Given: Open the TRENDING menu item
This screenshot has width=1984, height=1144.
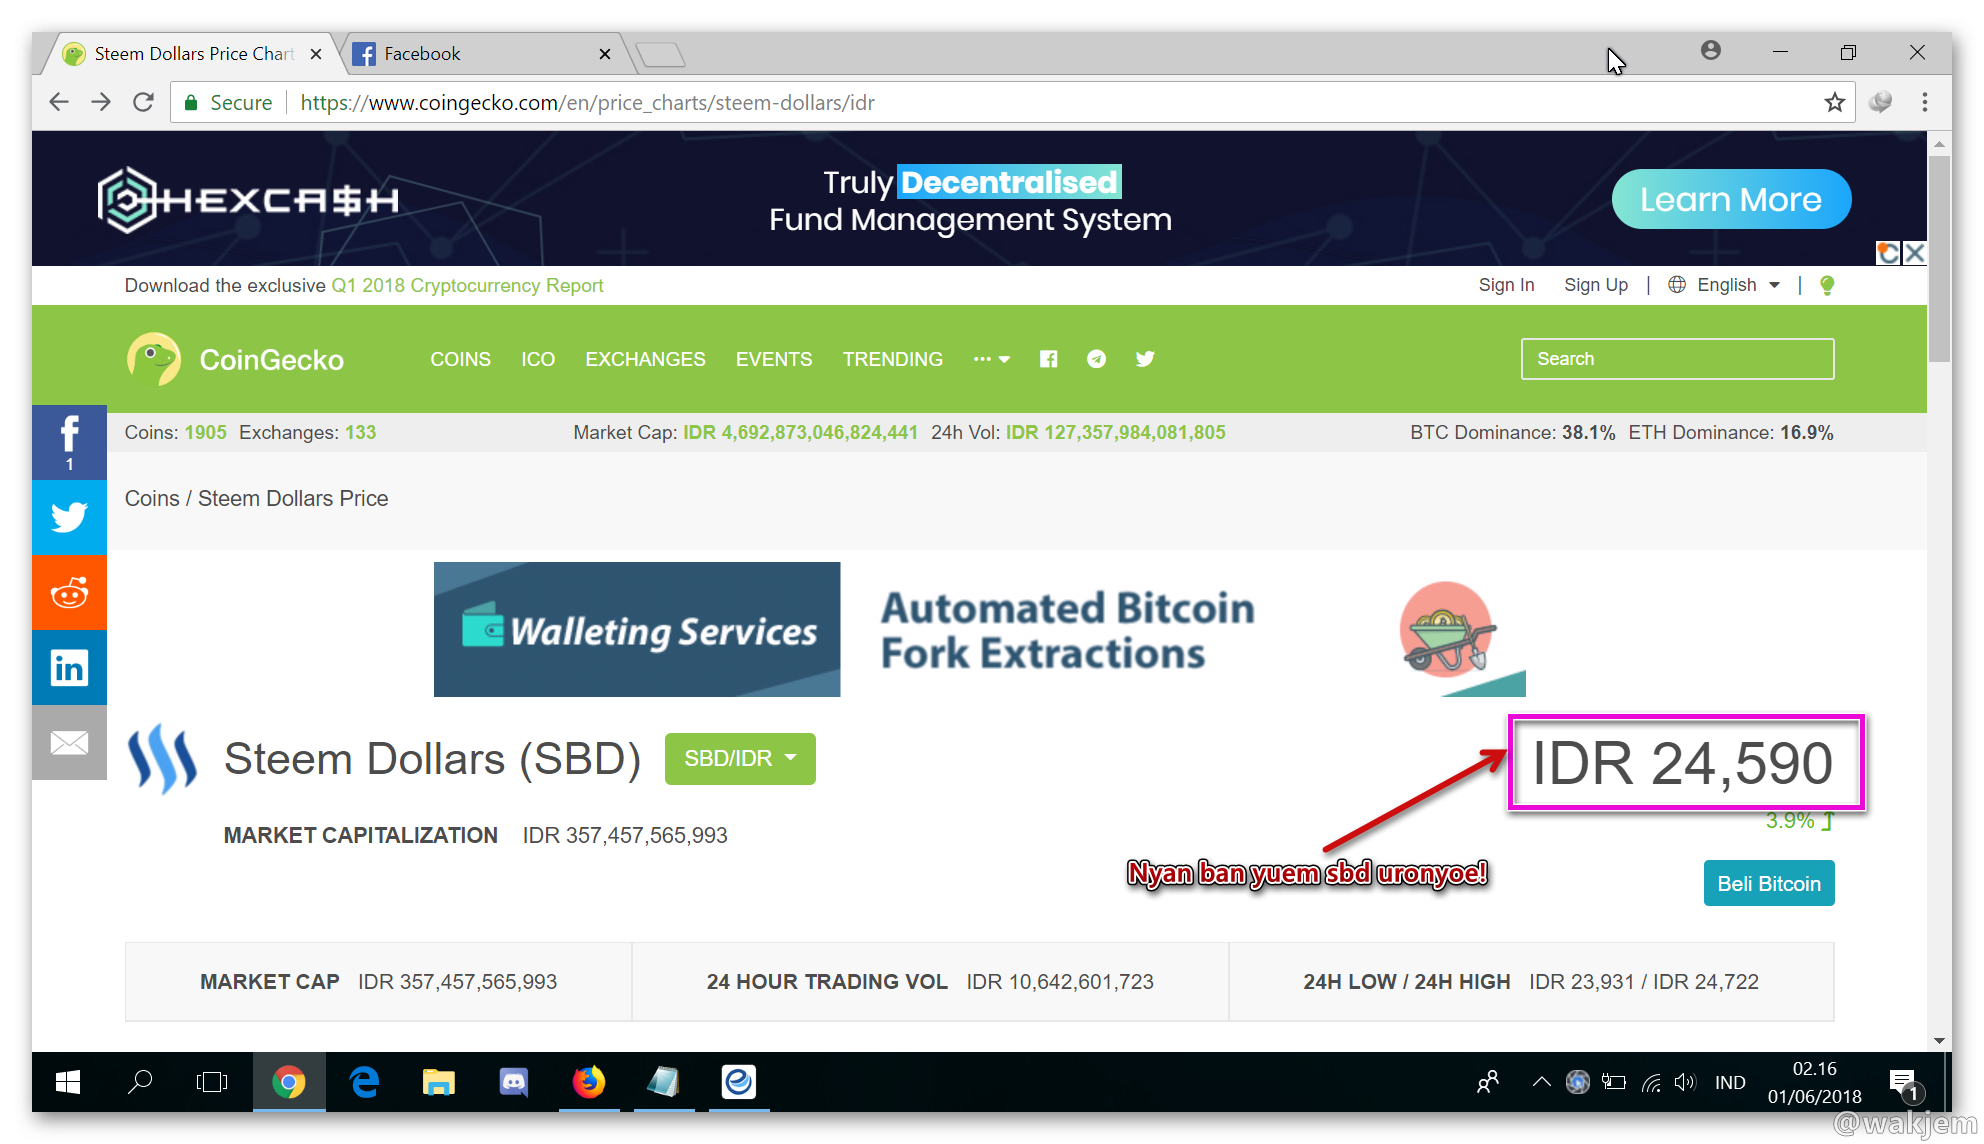Looking at the screenshot, I should 893,359.
